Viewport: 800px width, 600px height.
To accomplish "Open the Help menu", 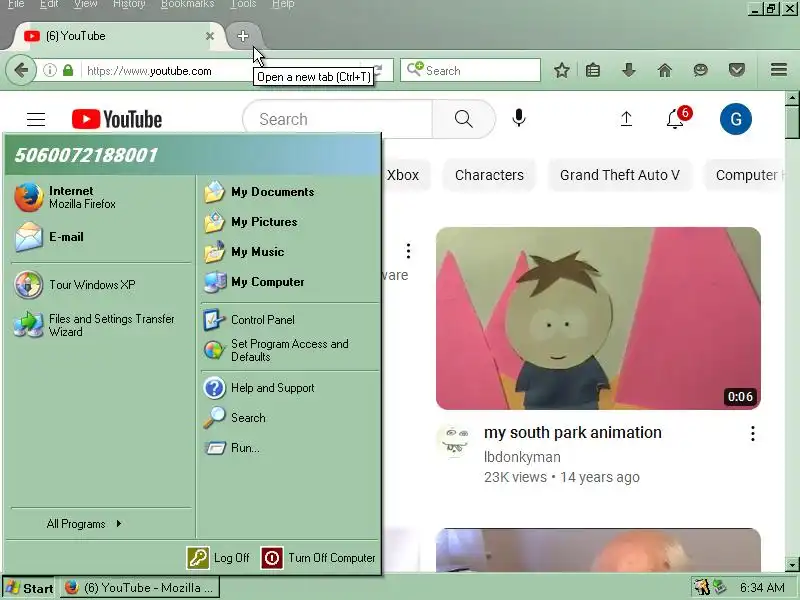I will pyautogui.click(x=283, y=5).
